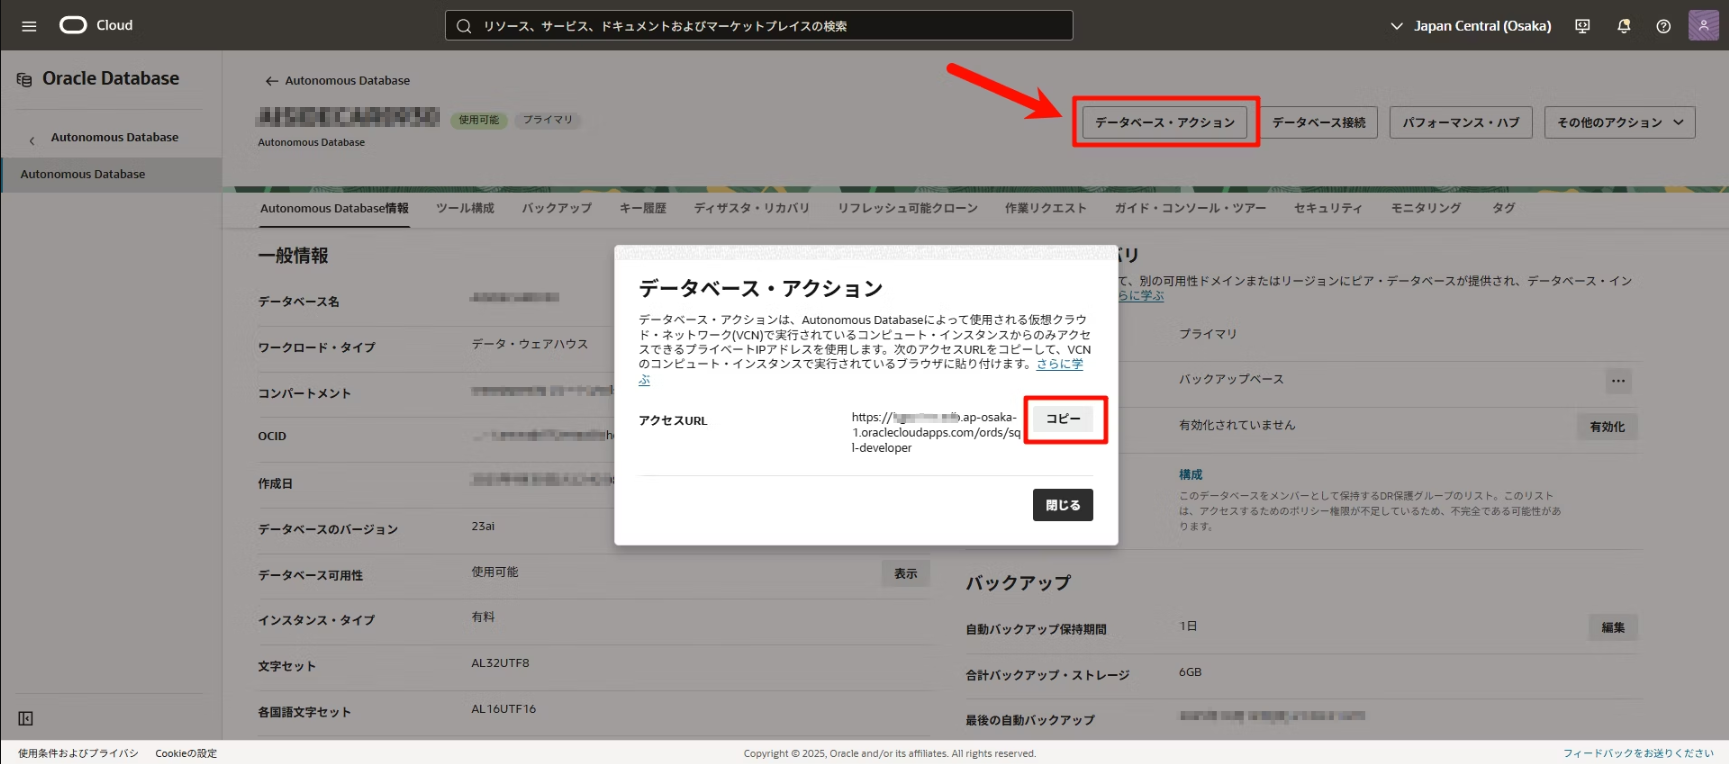Open the ガイド・コンソール・ツアー tab

pyautogui.click(x=1190, y=208)
